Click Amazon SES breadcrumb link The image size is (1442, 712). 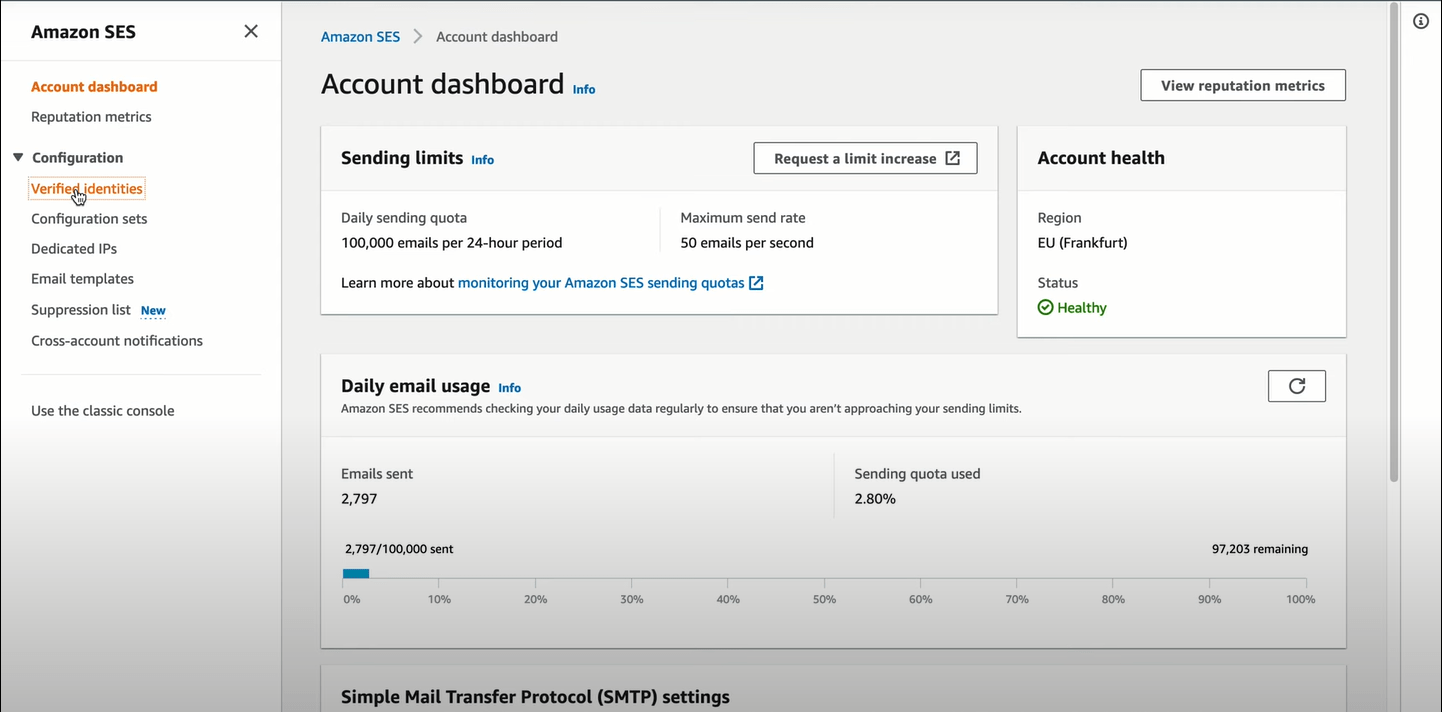point(360,37)
